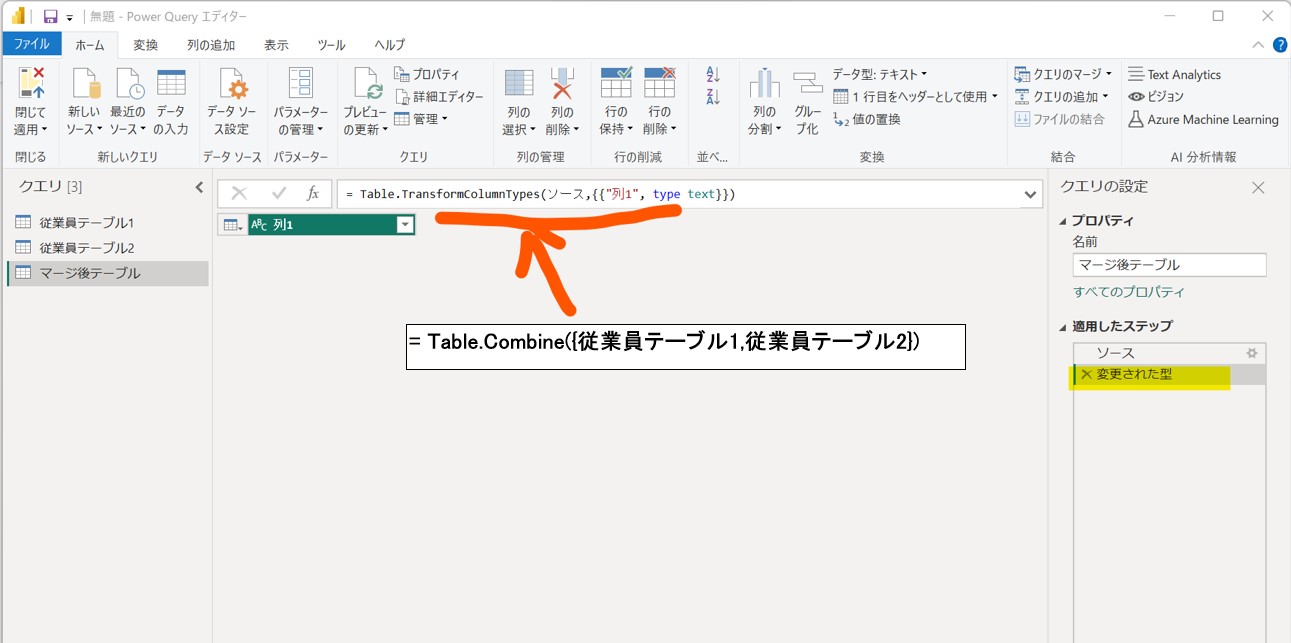Image resolution: width=1291 pixels, height=643 pixels.
Task: Click the fx add step button
Action: pyautogui.click(x=313, y=194)
